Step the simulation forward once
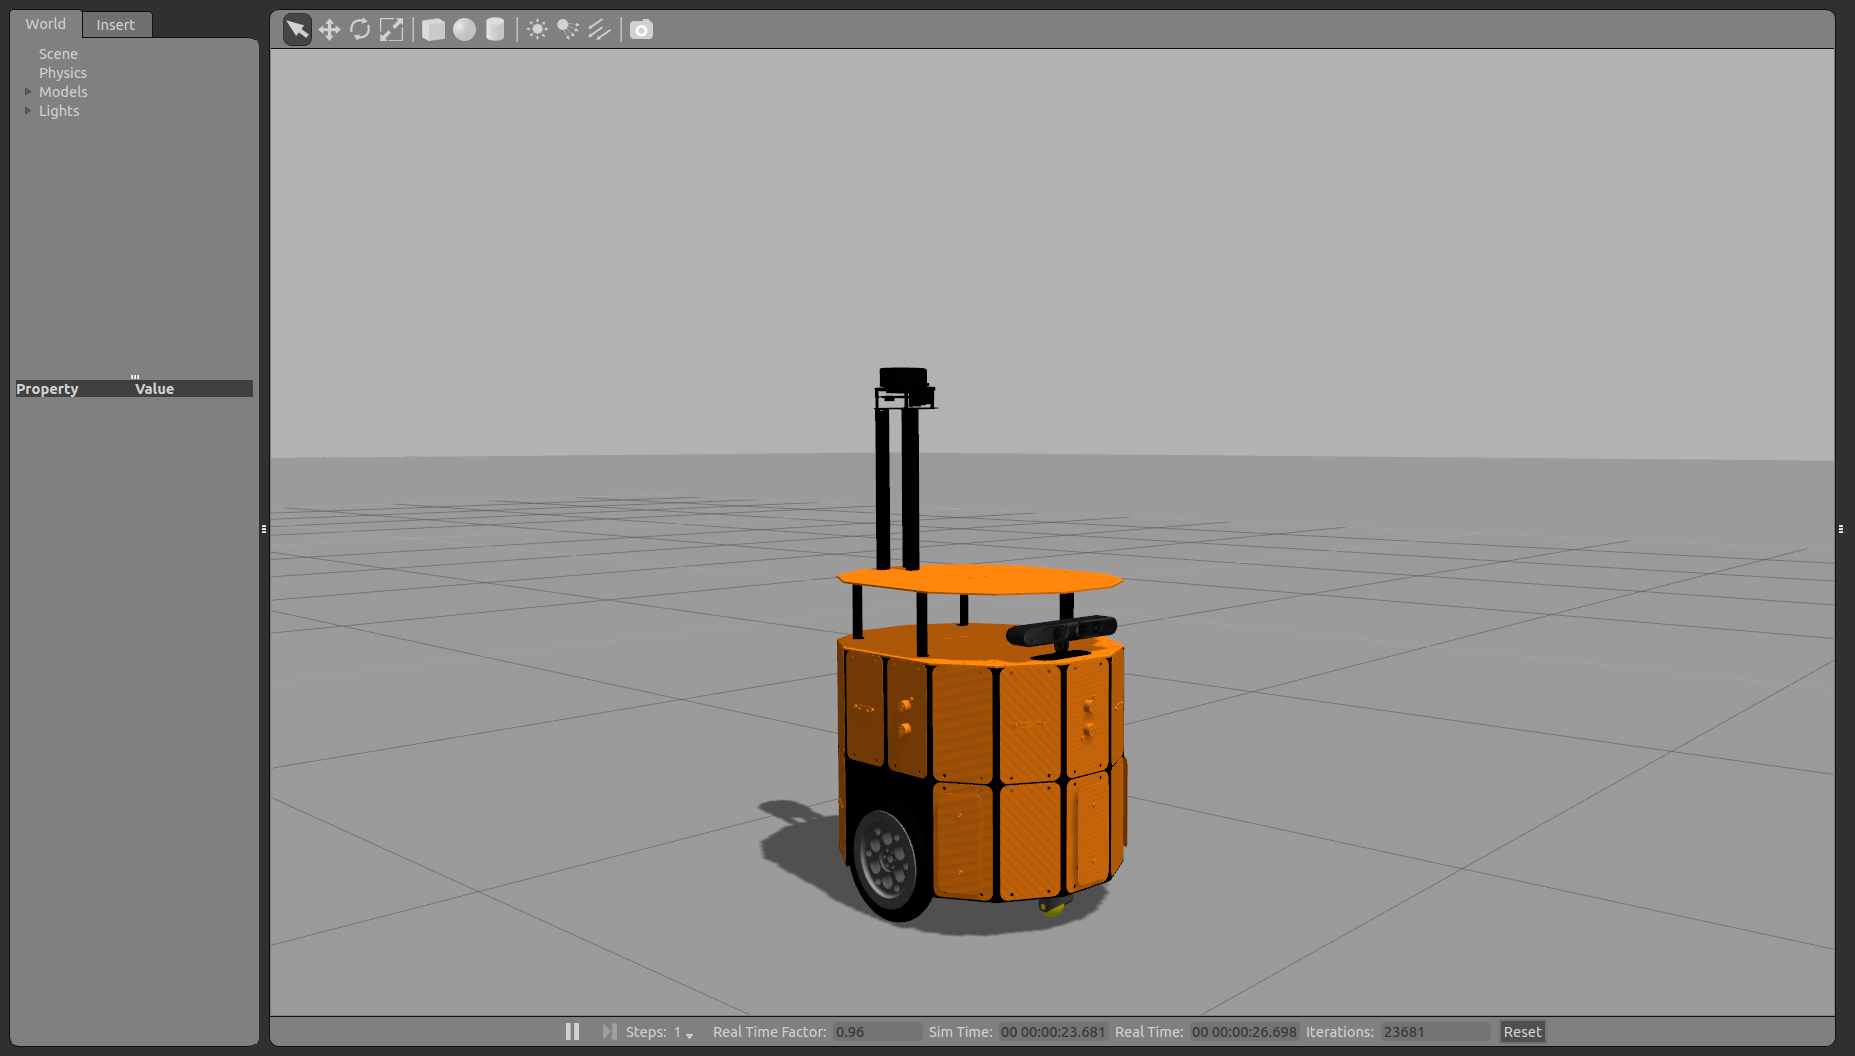Viewport: 1855px width, 1056px height. point(609,1031)
